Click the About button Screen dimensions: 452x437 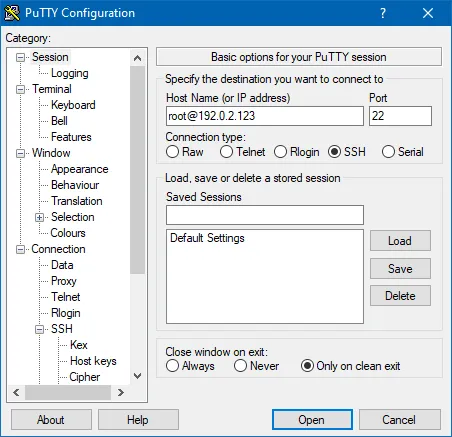(x=51, y=420)
